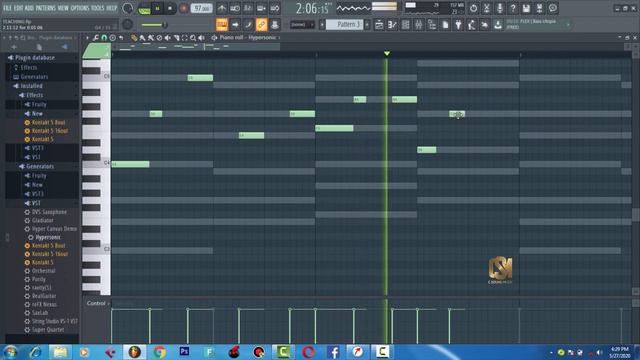Select the DVS Saxophone plugin

(x=49, y=212)
